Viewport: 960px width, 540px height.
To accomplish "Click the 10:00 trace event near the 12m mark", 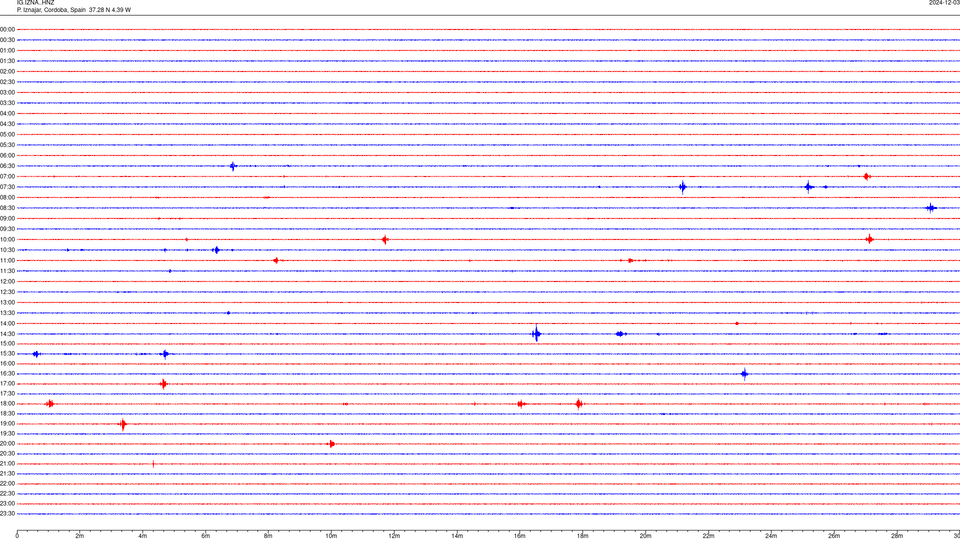I will tap(384, 239).
